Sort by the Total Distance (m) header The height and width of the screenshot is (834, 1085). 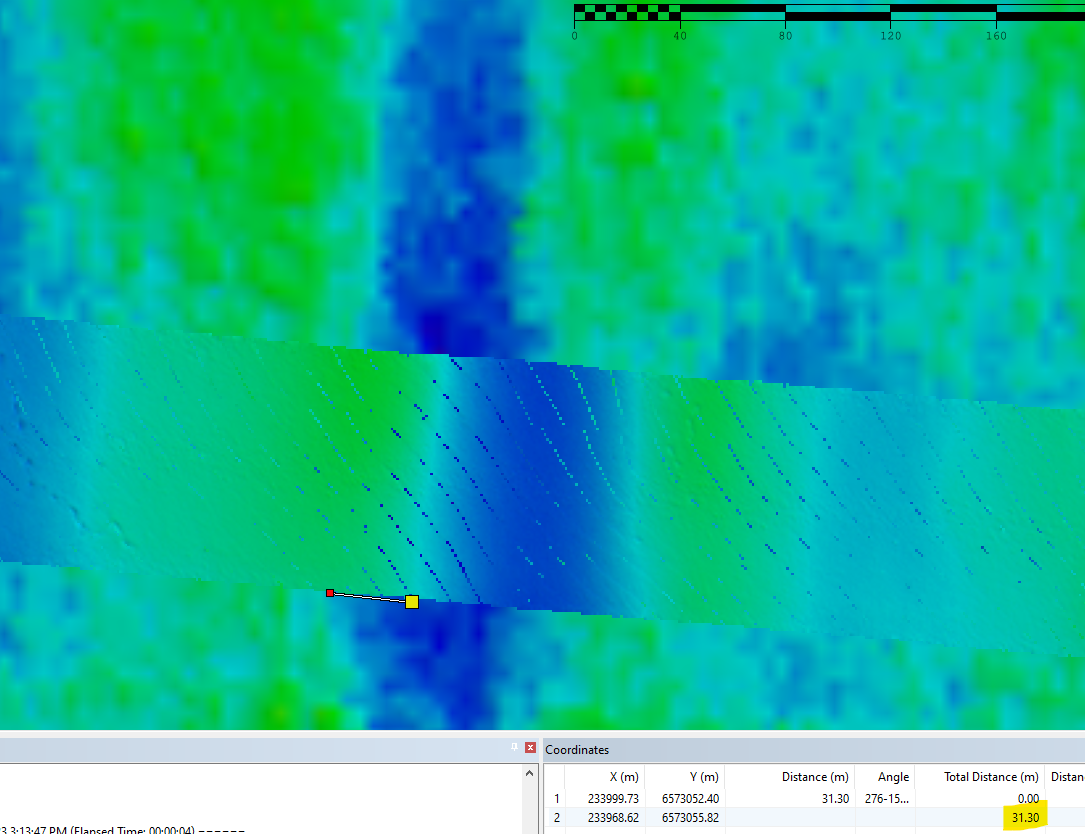click(990, 776)
